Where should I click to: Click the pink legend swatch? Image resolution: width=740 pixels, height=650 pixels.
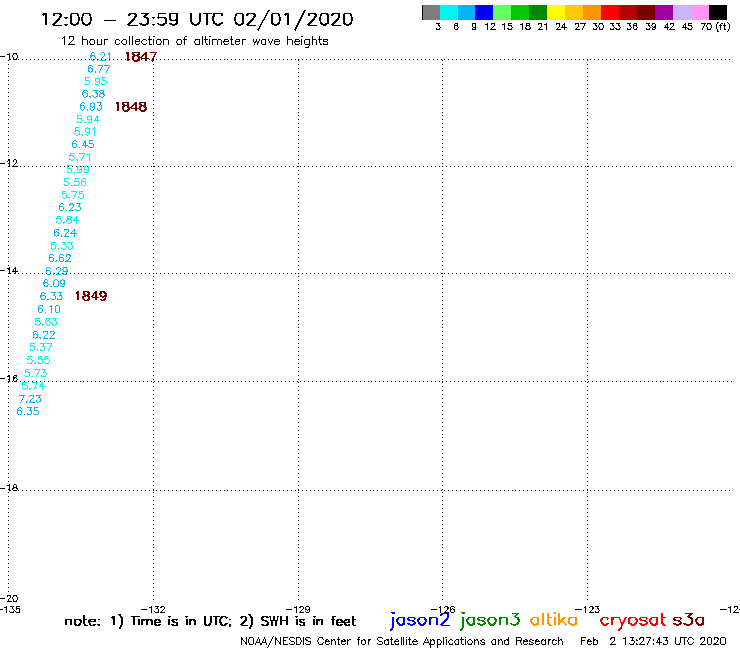pyautogui.click(x=700, y=12)
